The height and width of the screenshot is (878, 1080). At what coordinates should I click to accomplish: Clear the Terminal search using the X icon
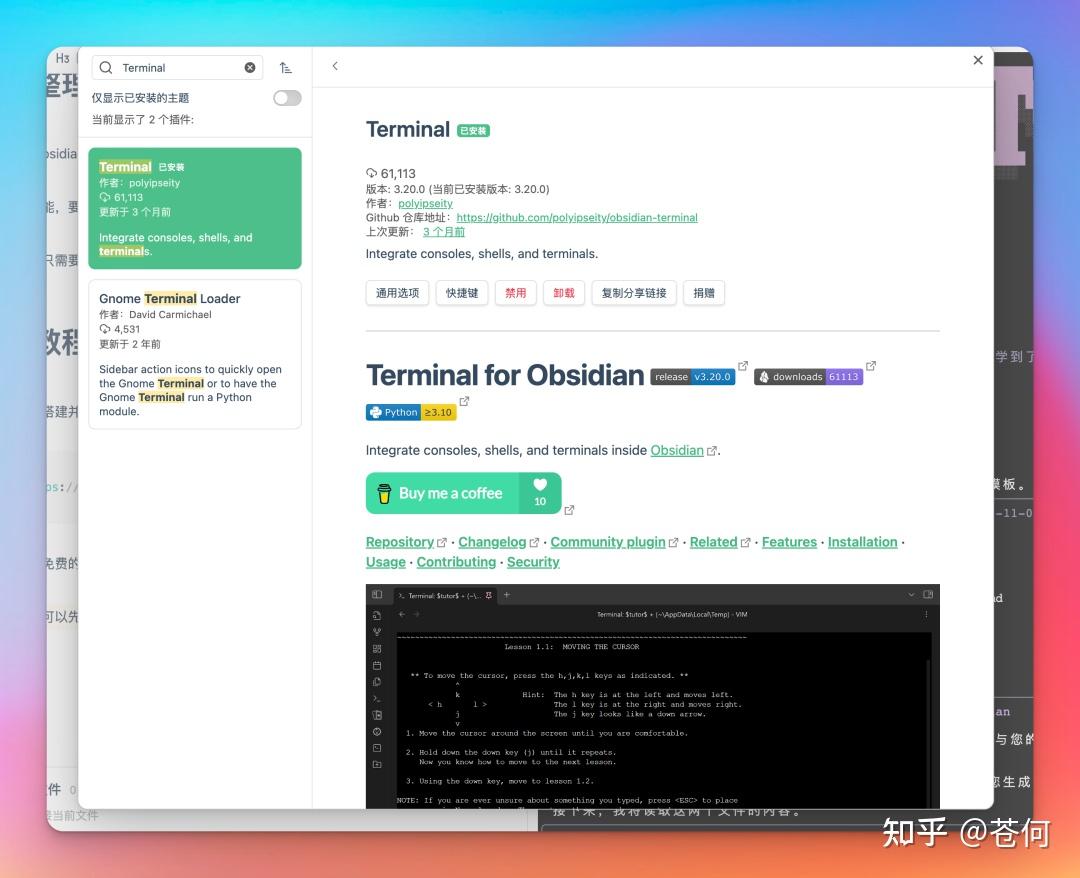249,67
